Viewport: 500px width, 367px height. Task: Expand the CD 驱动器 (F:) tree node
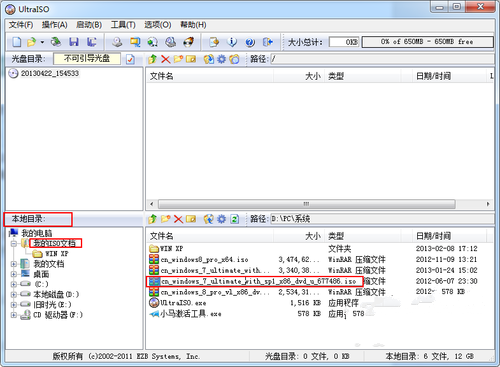tap(14, 315)
